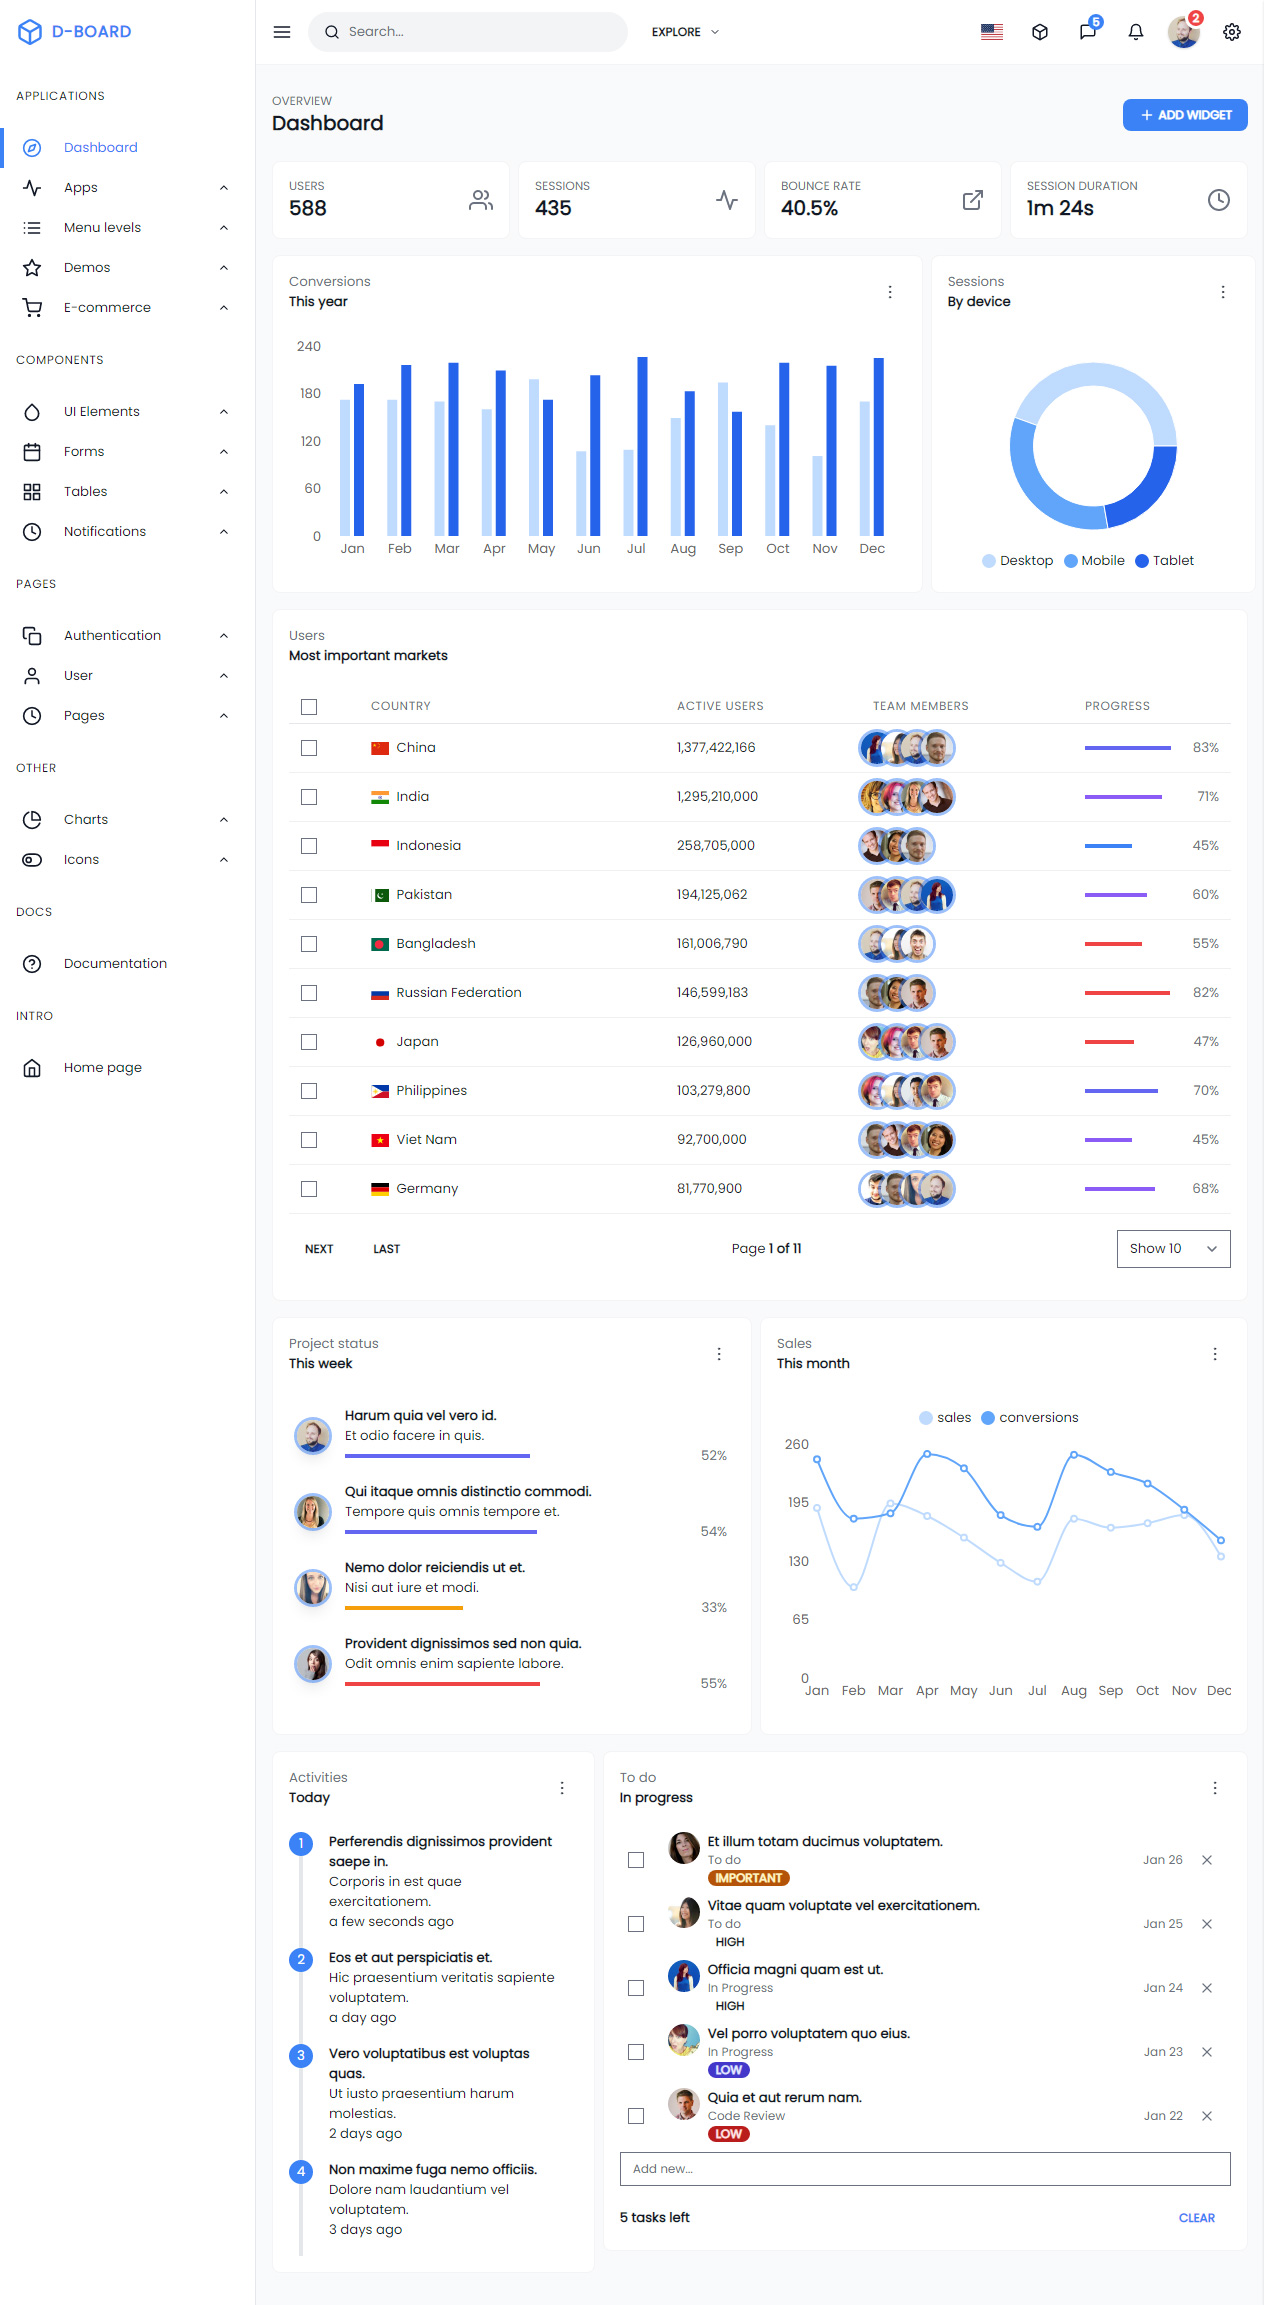Expand the Charts sidebar chevron
This screenshot has width=1264, height=2305.
point(224,820)
